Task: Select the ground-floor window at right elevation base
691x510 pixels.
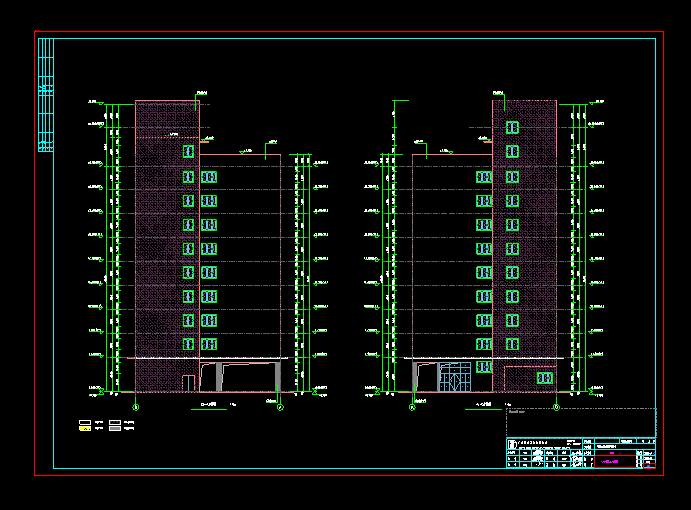Action: coord(545,377)
